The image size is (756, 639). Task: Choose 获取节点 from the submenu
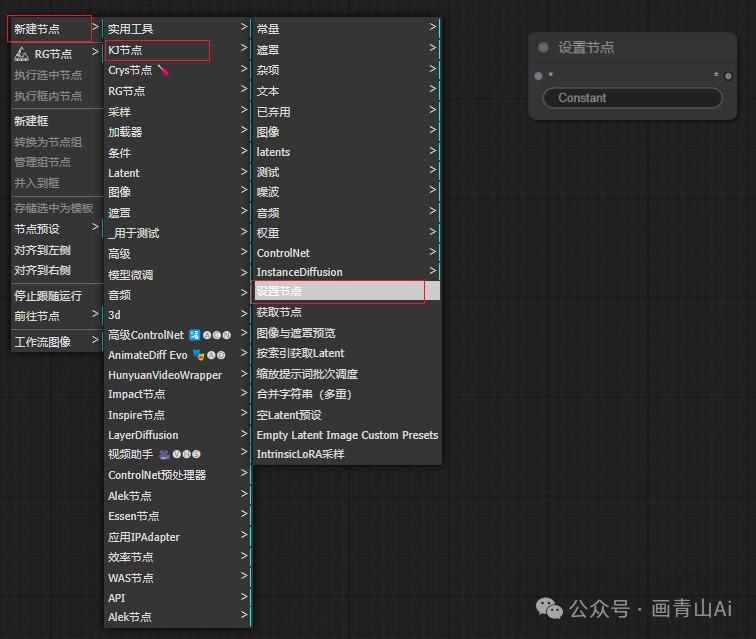pyautogui.click(x=345, y=313)
